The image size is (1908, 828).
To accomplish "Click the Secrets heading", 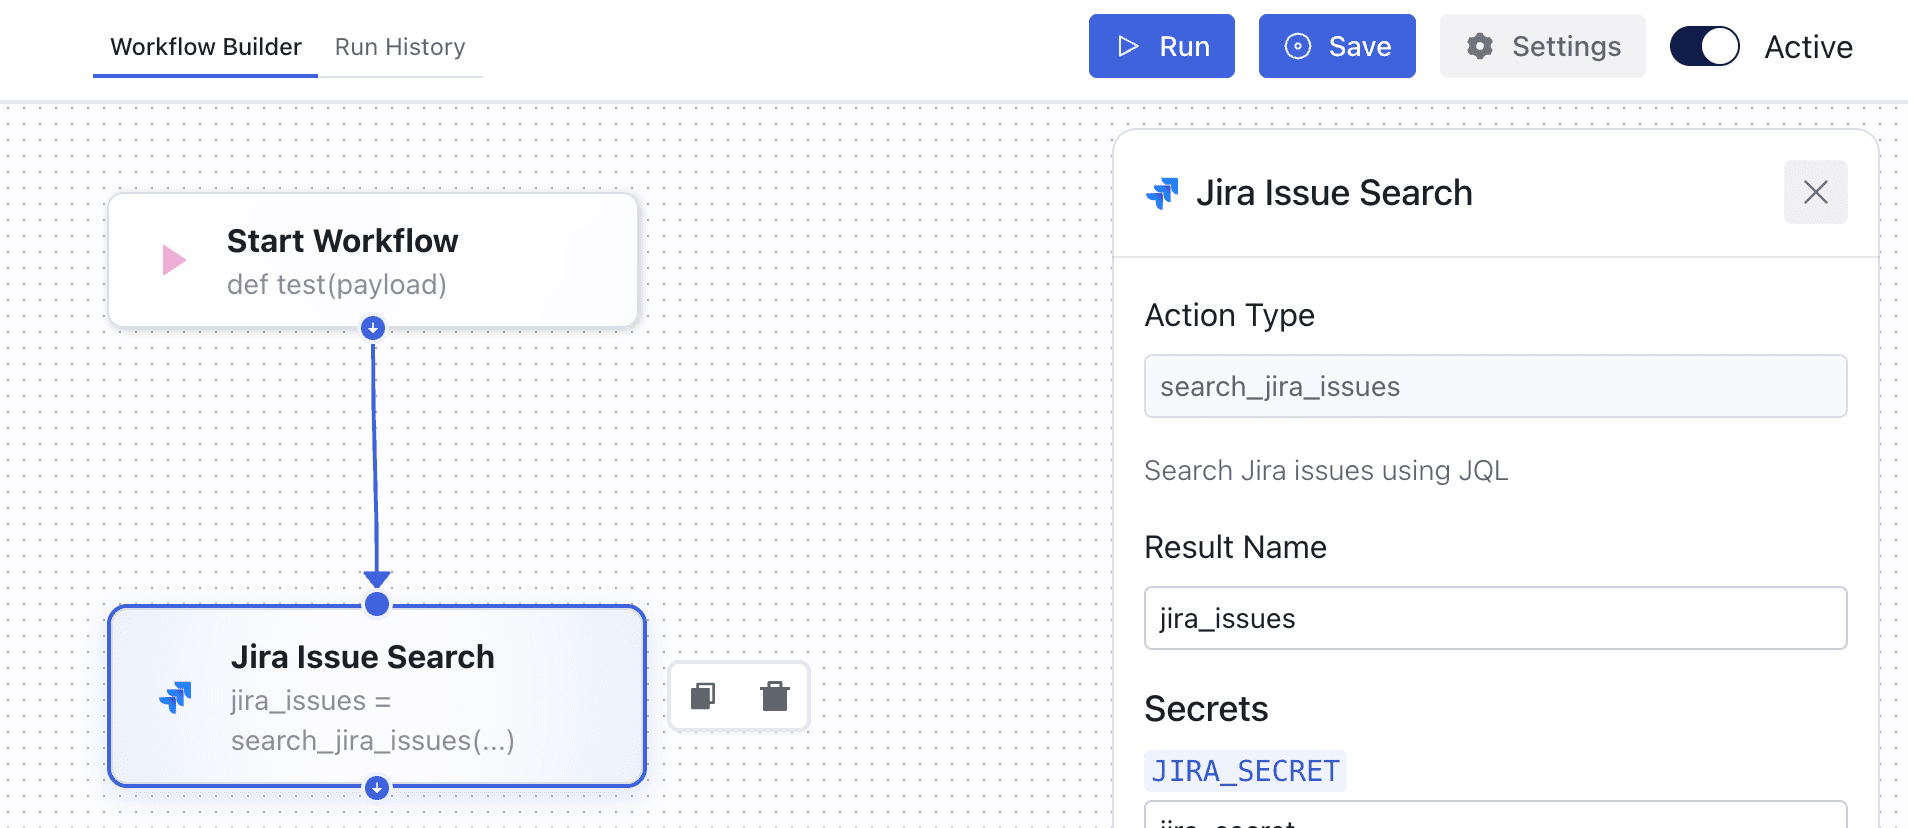I will pos(1206,708).
